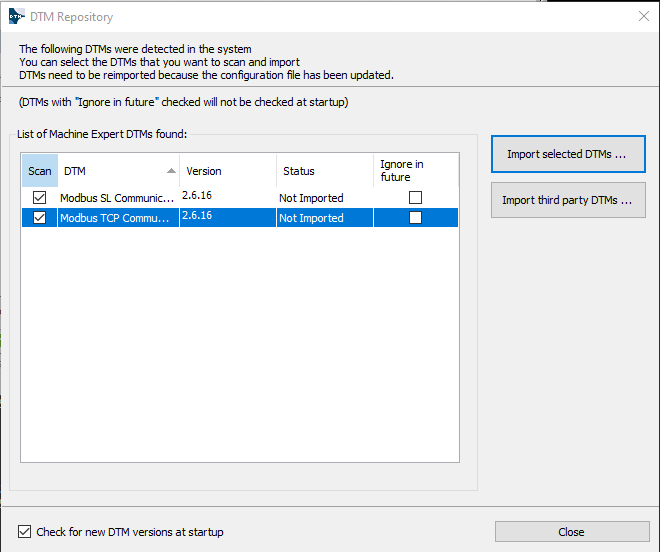Sort by the Scan column header

pyautogui.click(x=40, y=171)
